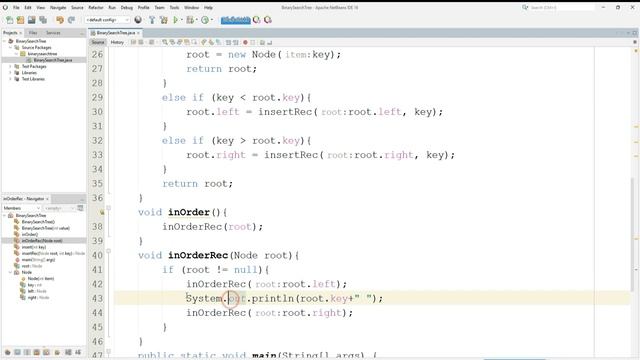Click the Profile Project clock icon

point(205,20)
